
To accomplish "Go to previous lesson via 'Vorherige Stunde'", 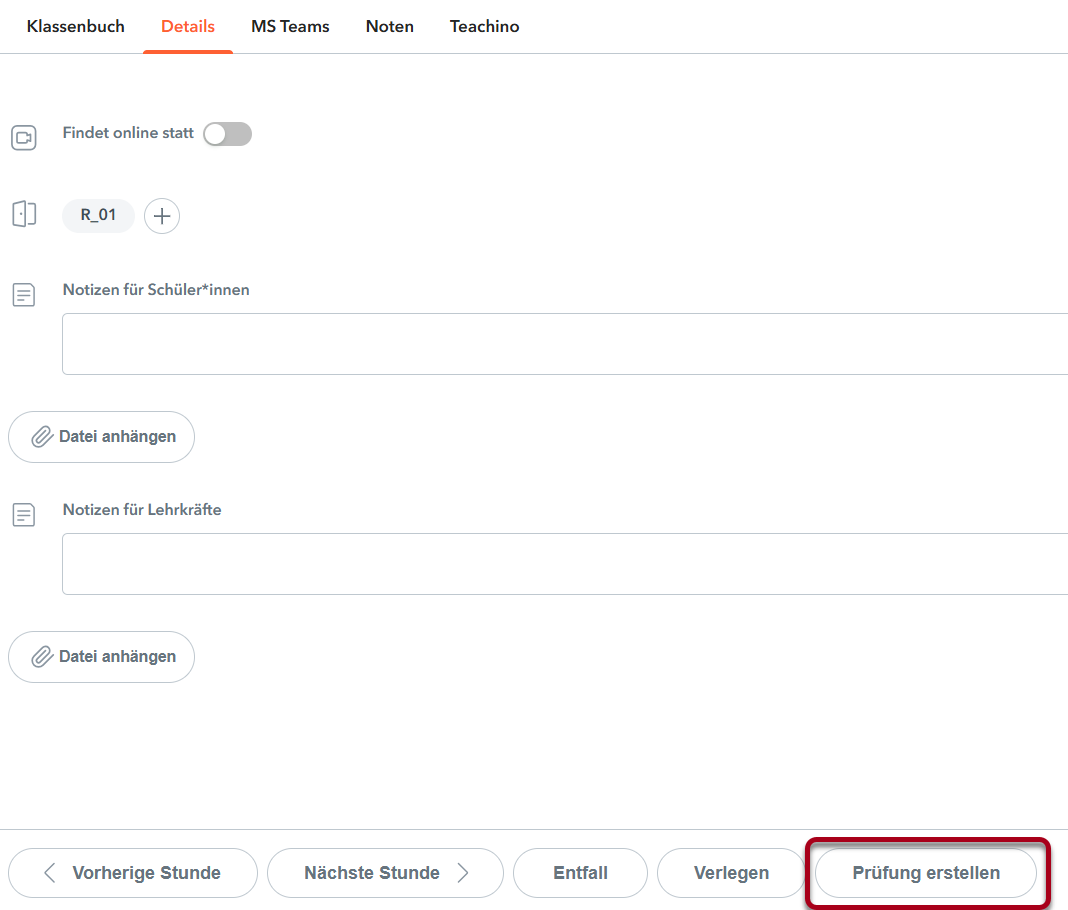I will (133, 873).
